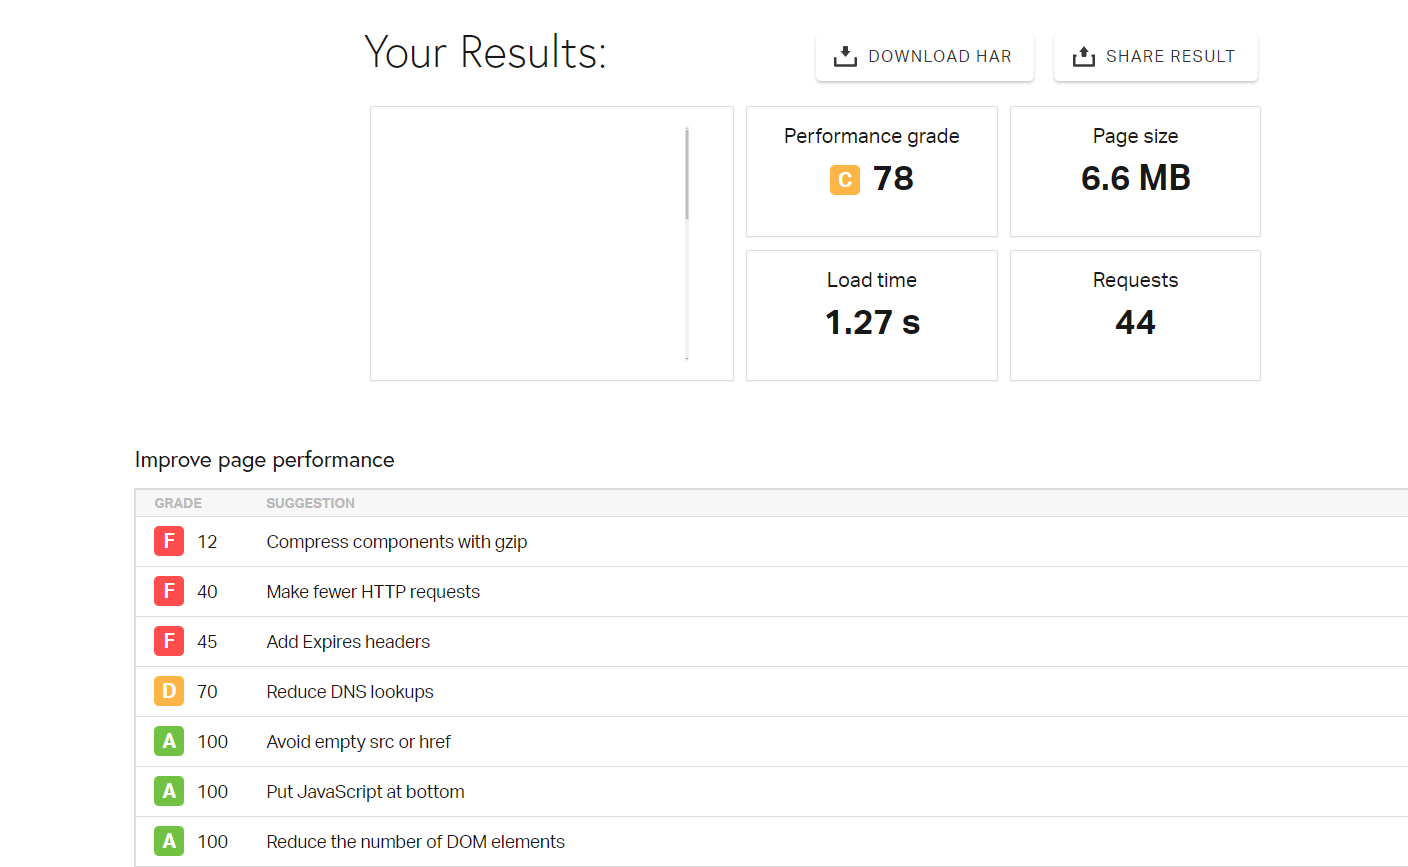Click the score 40 in HTTP requests row
This screenshot has height=867, width=1408.
click(207, 591)
